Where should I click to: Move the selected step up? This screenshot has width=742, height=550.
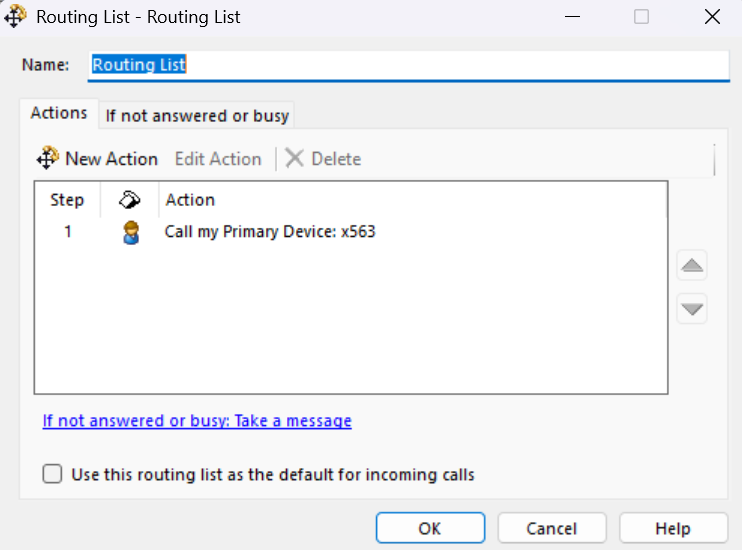(692, 266)
